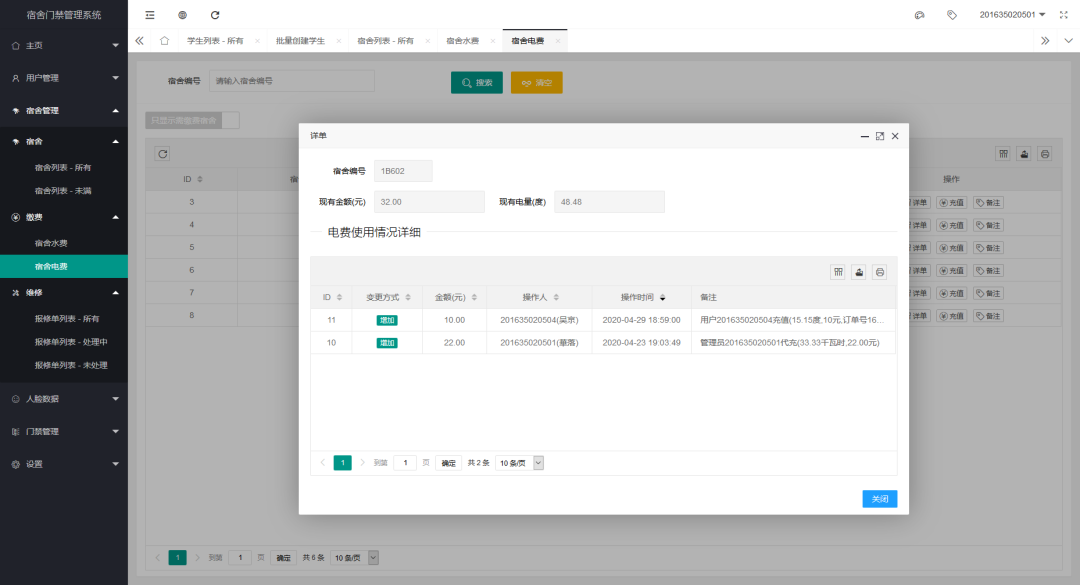Switch to 批量创建学生 tab

[x=300, y=41]
